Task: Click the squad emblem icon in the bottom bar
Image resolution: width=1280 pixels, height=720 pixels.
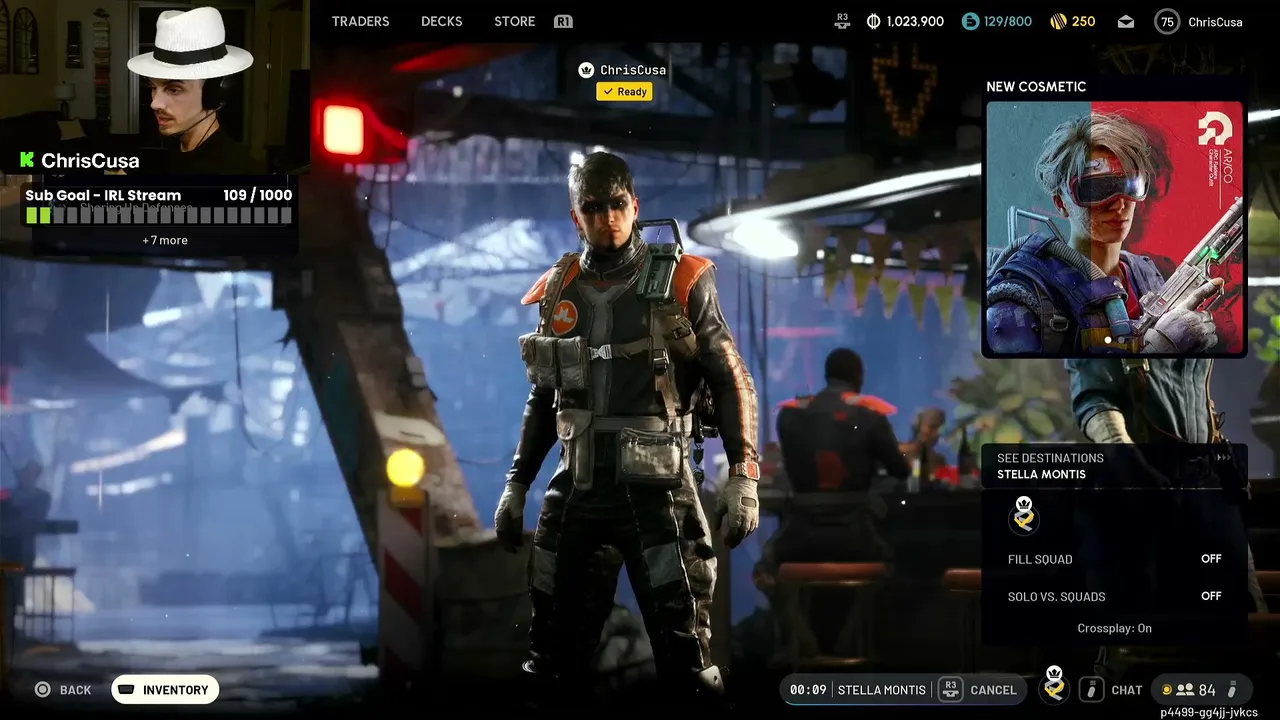Action: pyautogui.click(x=1054, y=684)
